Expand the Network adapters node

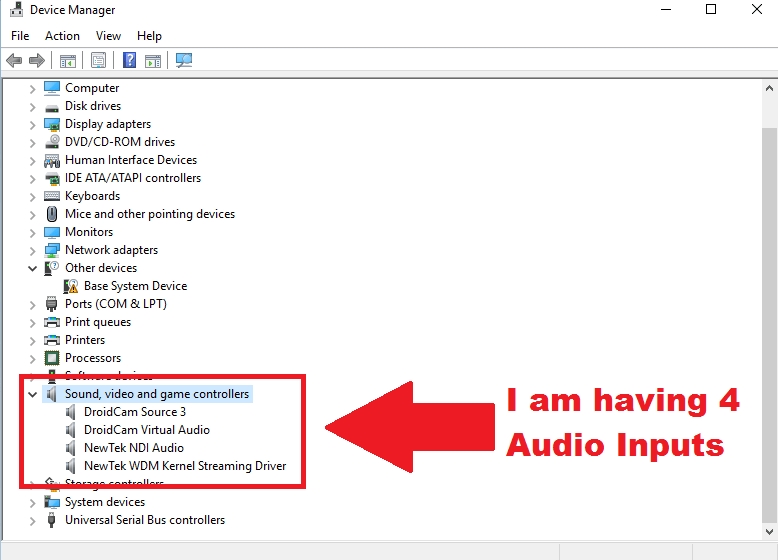tap(33, 250)
